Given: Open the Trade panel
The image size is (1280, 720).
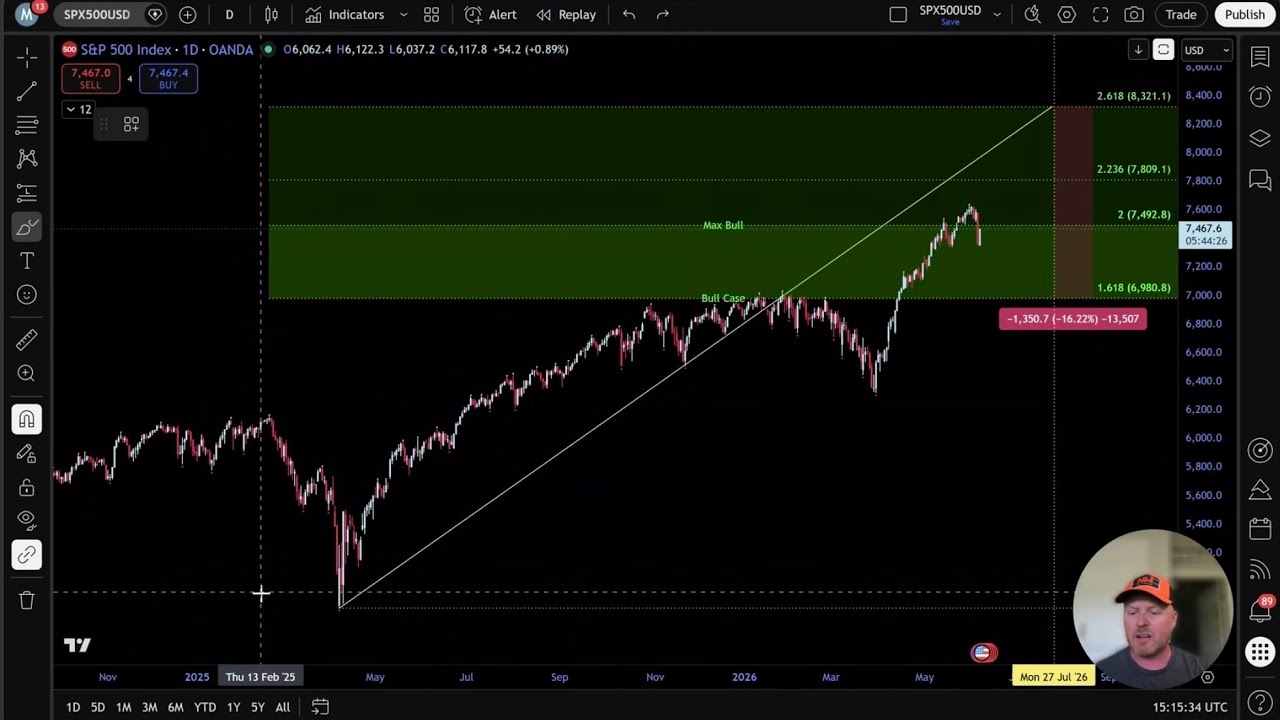Looking at the screenshot, I should (1181, 14).
